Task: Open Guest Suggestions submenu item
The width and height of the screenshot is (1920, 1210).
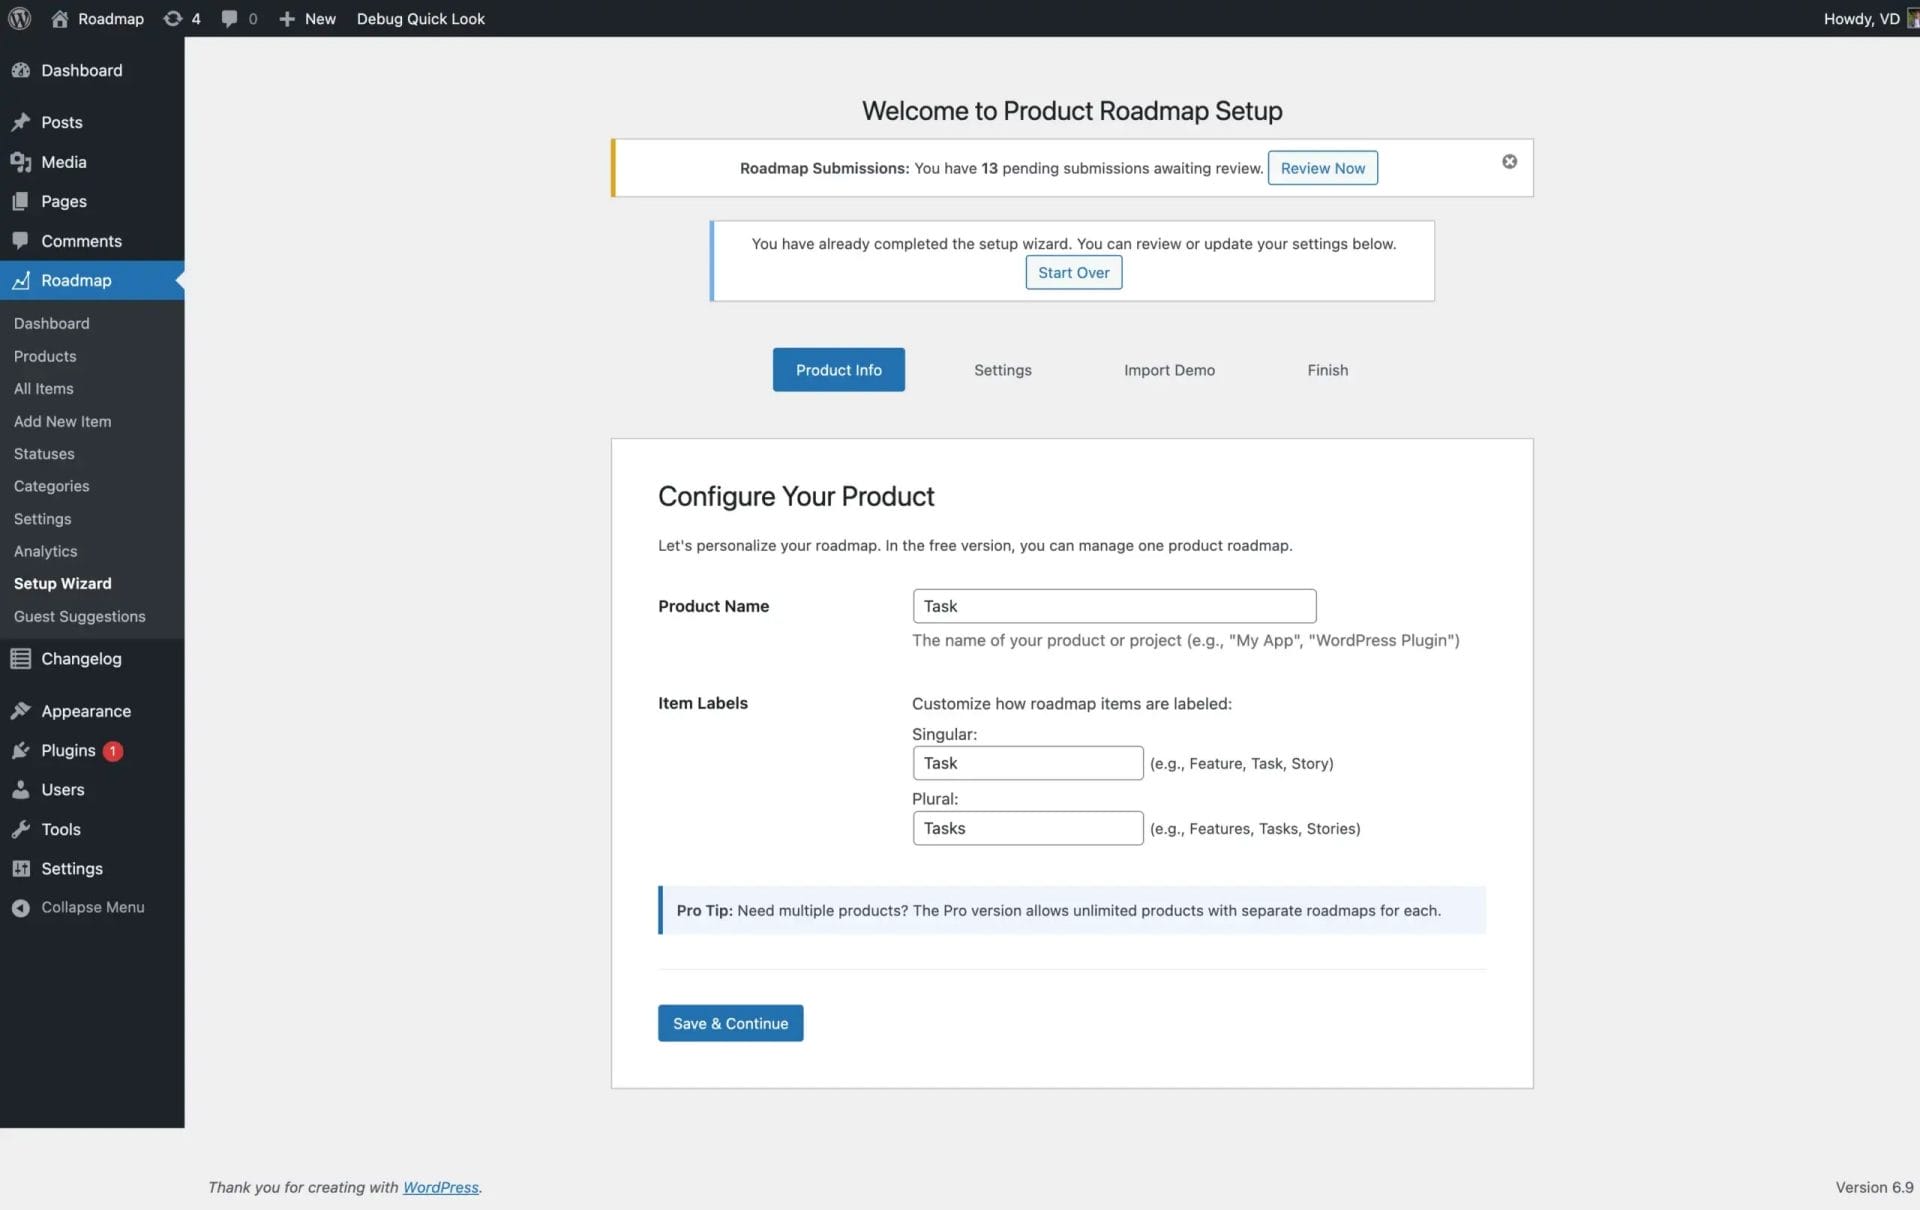Action: [x=79, y=616]
